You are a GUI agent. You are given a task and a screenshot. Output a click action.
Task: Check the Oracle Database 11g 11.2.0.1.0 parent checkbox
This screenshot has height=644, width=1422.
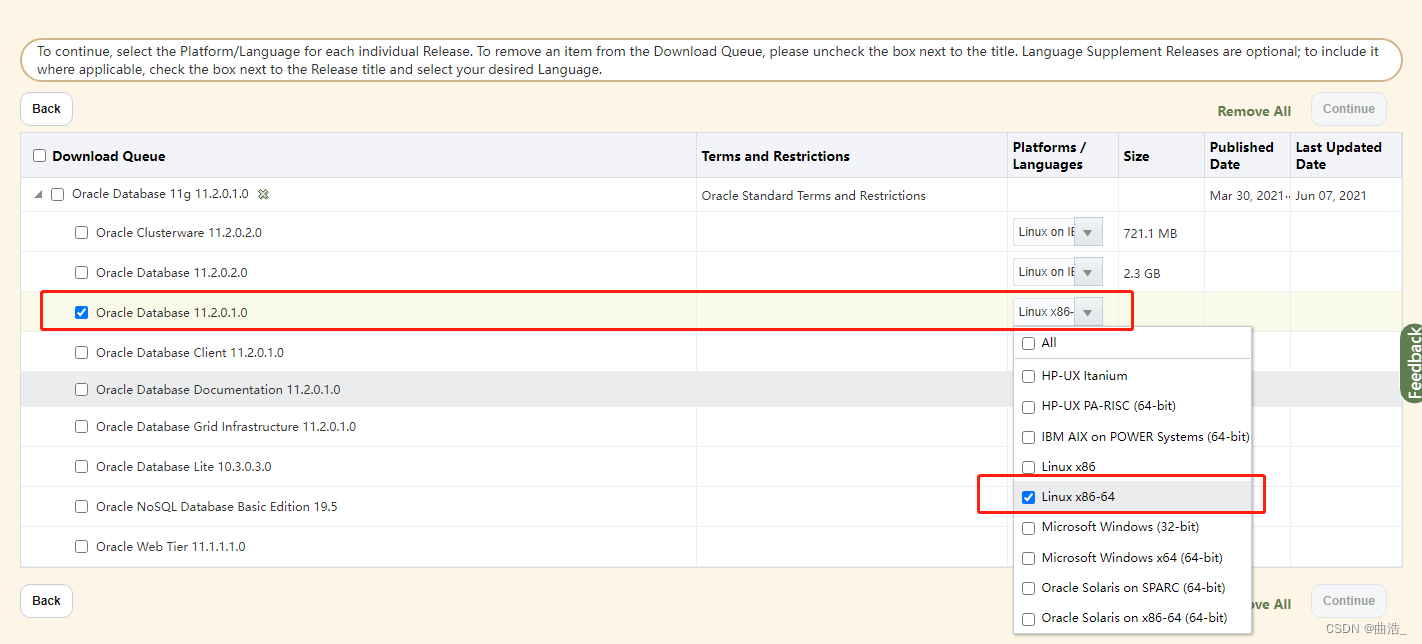57,194
